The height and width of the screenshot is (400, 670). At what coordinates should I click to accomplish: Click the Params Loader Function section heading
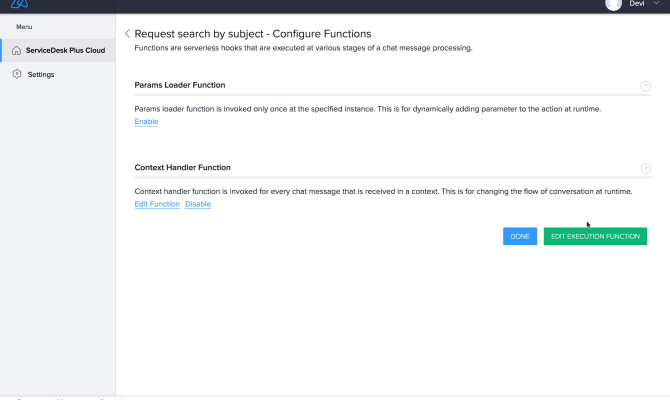tap(180, 85)
